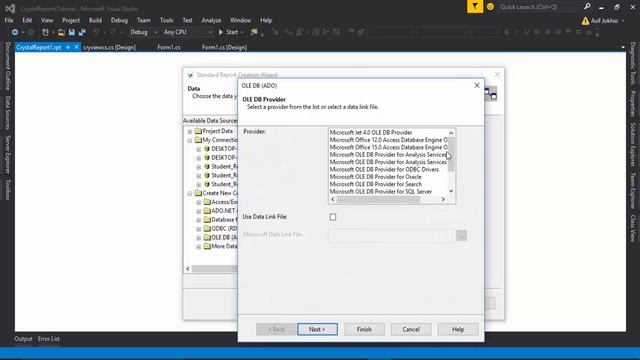The height and width of the screenshot is (360, 640).
Task: Expand the More Data Sources folder node
Action: point(199,247)
